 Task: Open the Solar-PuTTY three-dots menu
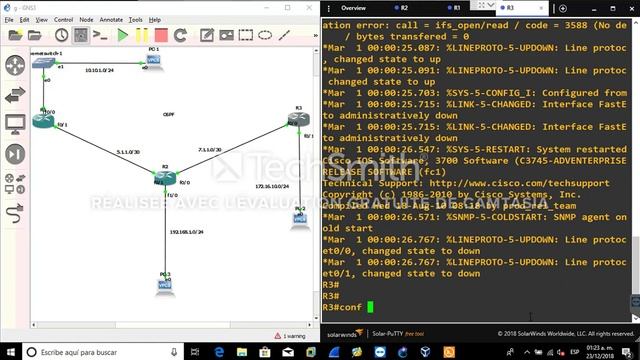pos(329,8)
